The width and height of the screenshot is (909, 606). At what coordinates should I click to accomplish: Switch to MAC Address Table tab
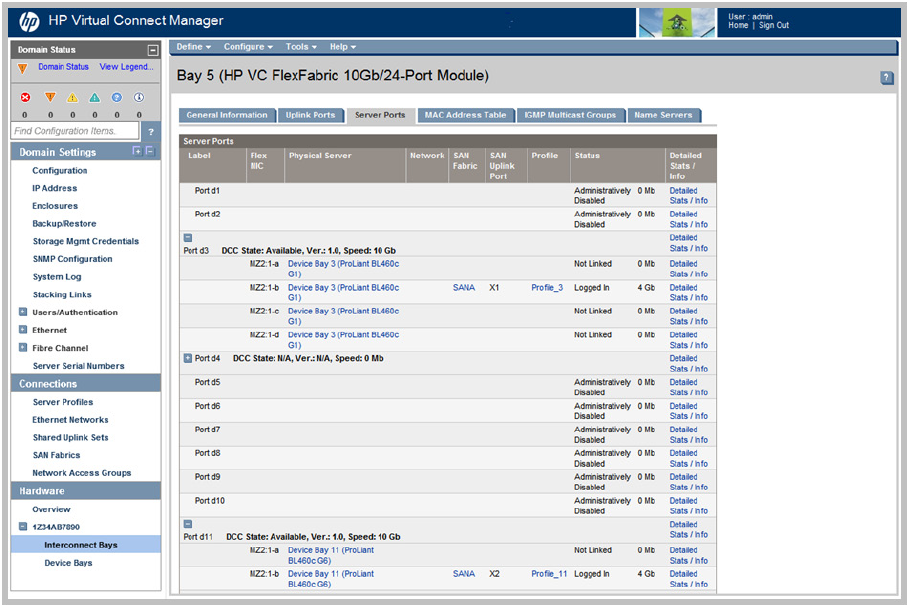coord(466,115)
